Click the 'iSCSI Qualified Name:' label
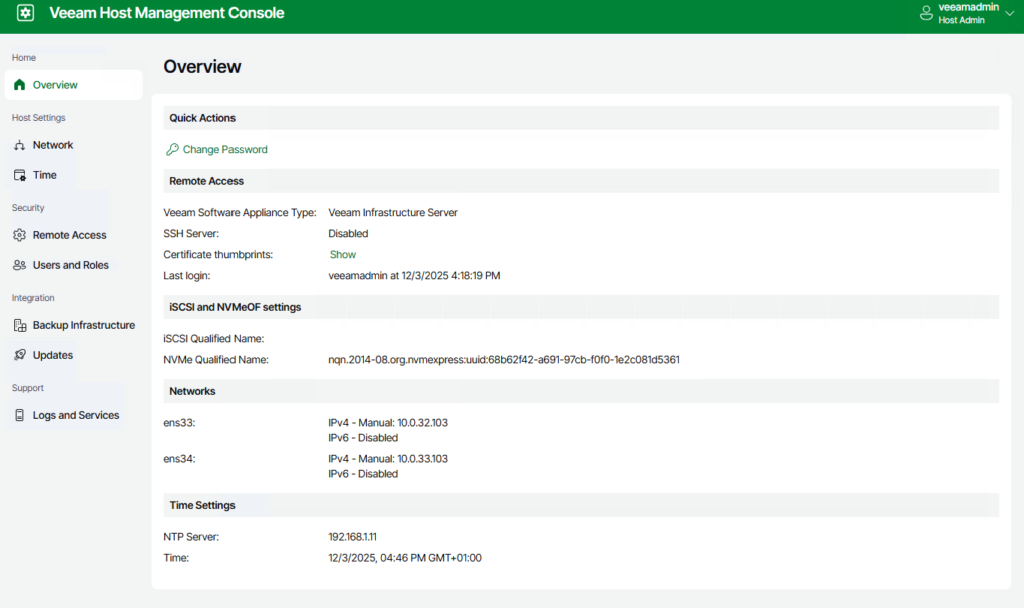The image size is (1024, 608). click(214, 339)
